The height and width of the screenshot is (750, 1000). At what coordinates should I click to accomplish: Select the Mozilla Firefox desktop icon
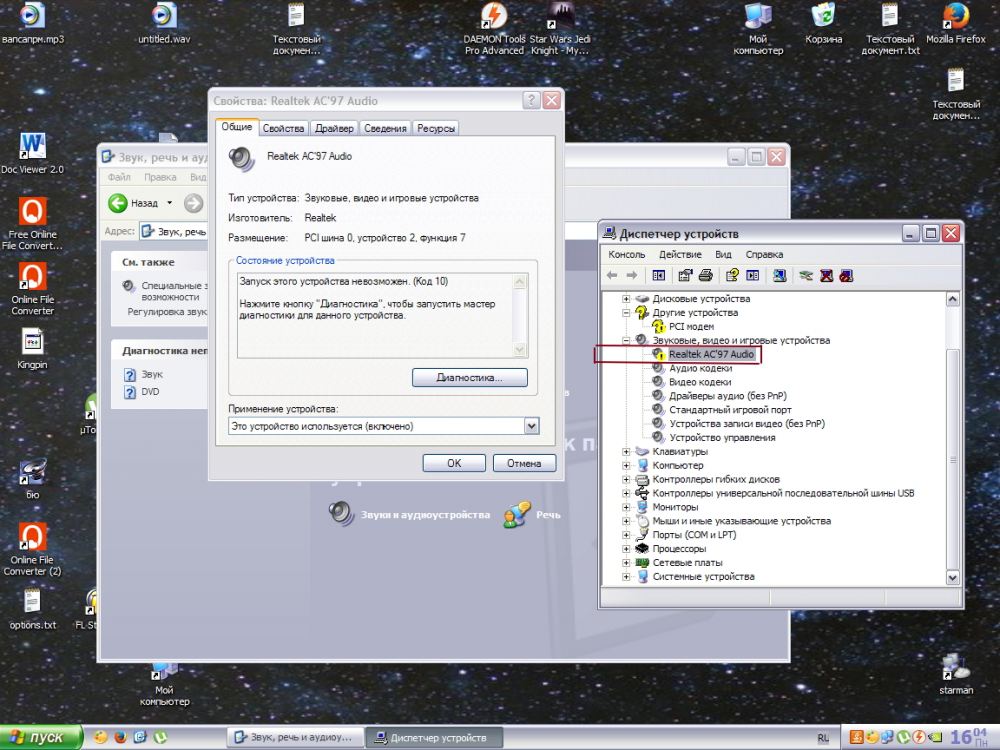coord(955,24)
